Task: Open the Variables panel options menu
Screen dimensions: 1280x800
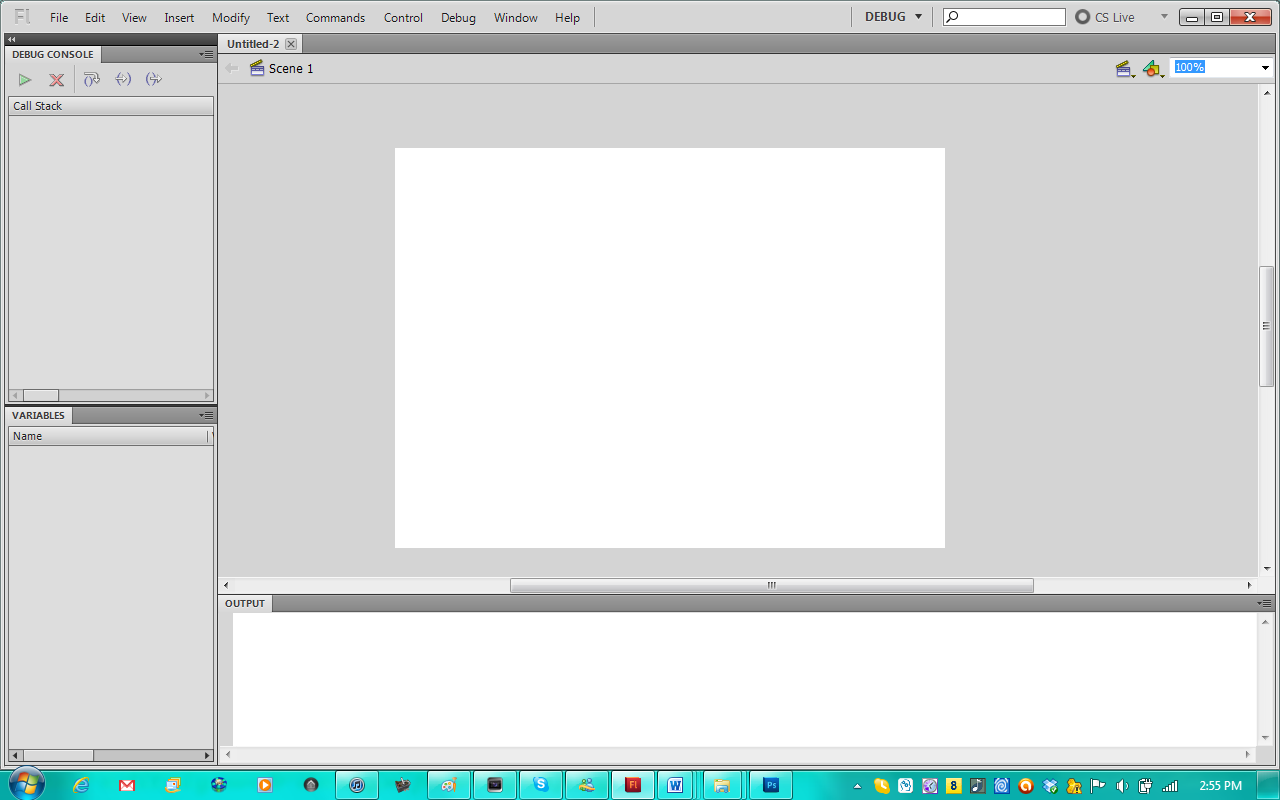Action: click(x=206, y=415)
